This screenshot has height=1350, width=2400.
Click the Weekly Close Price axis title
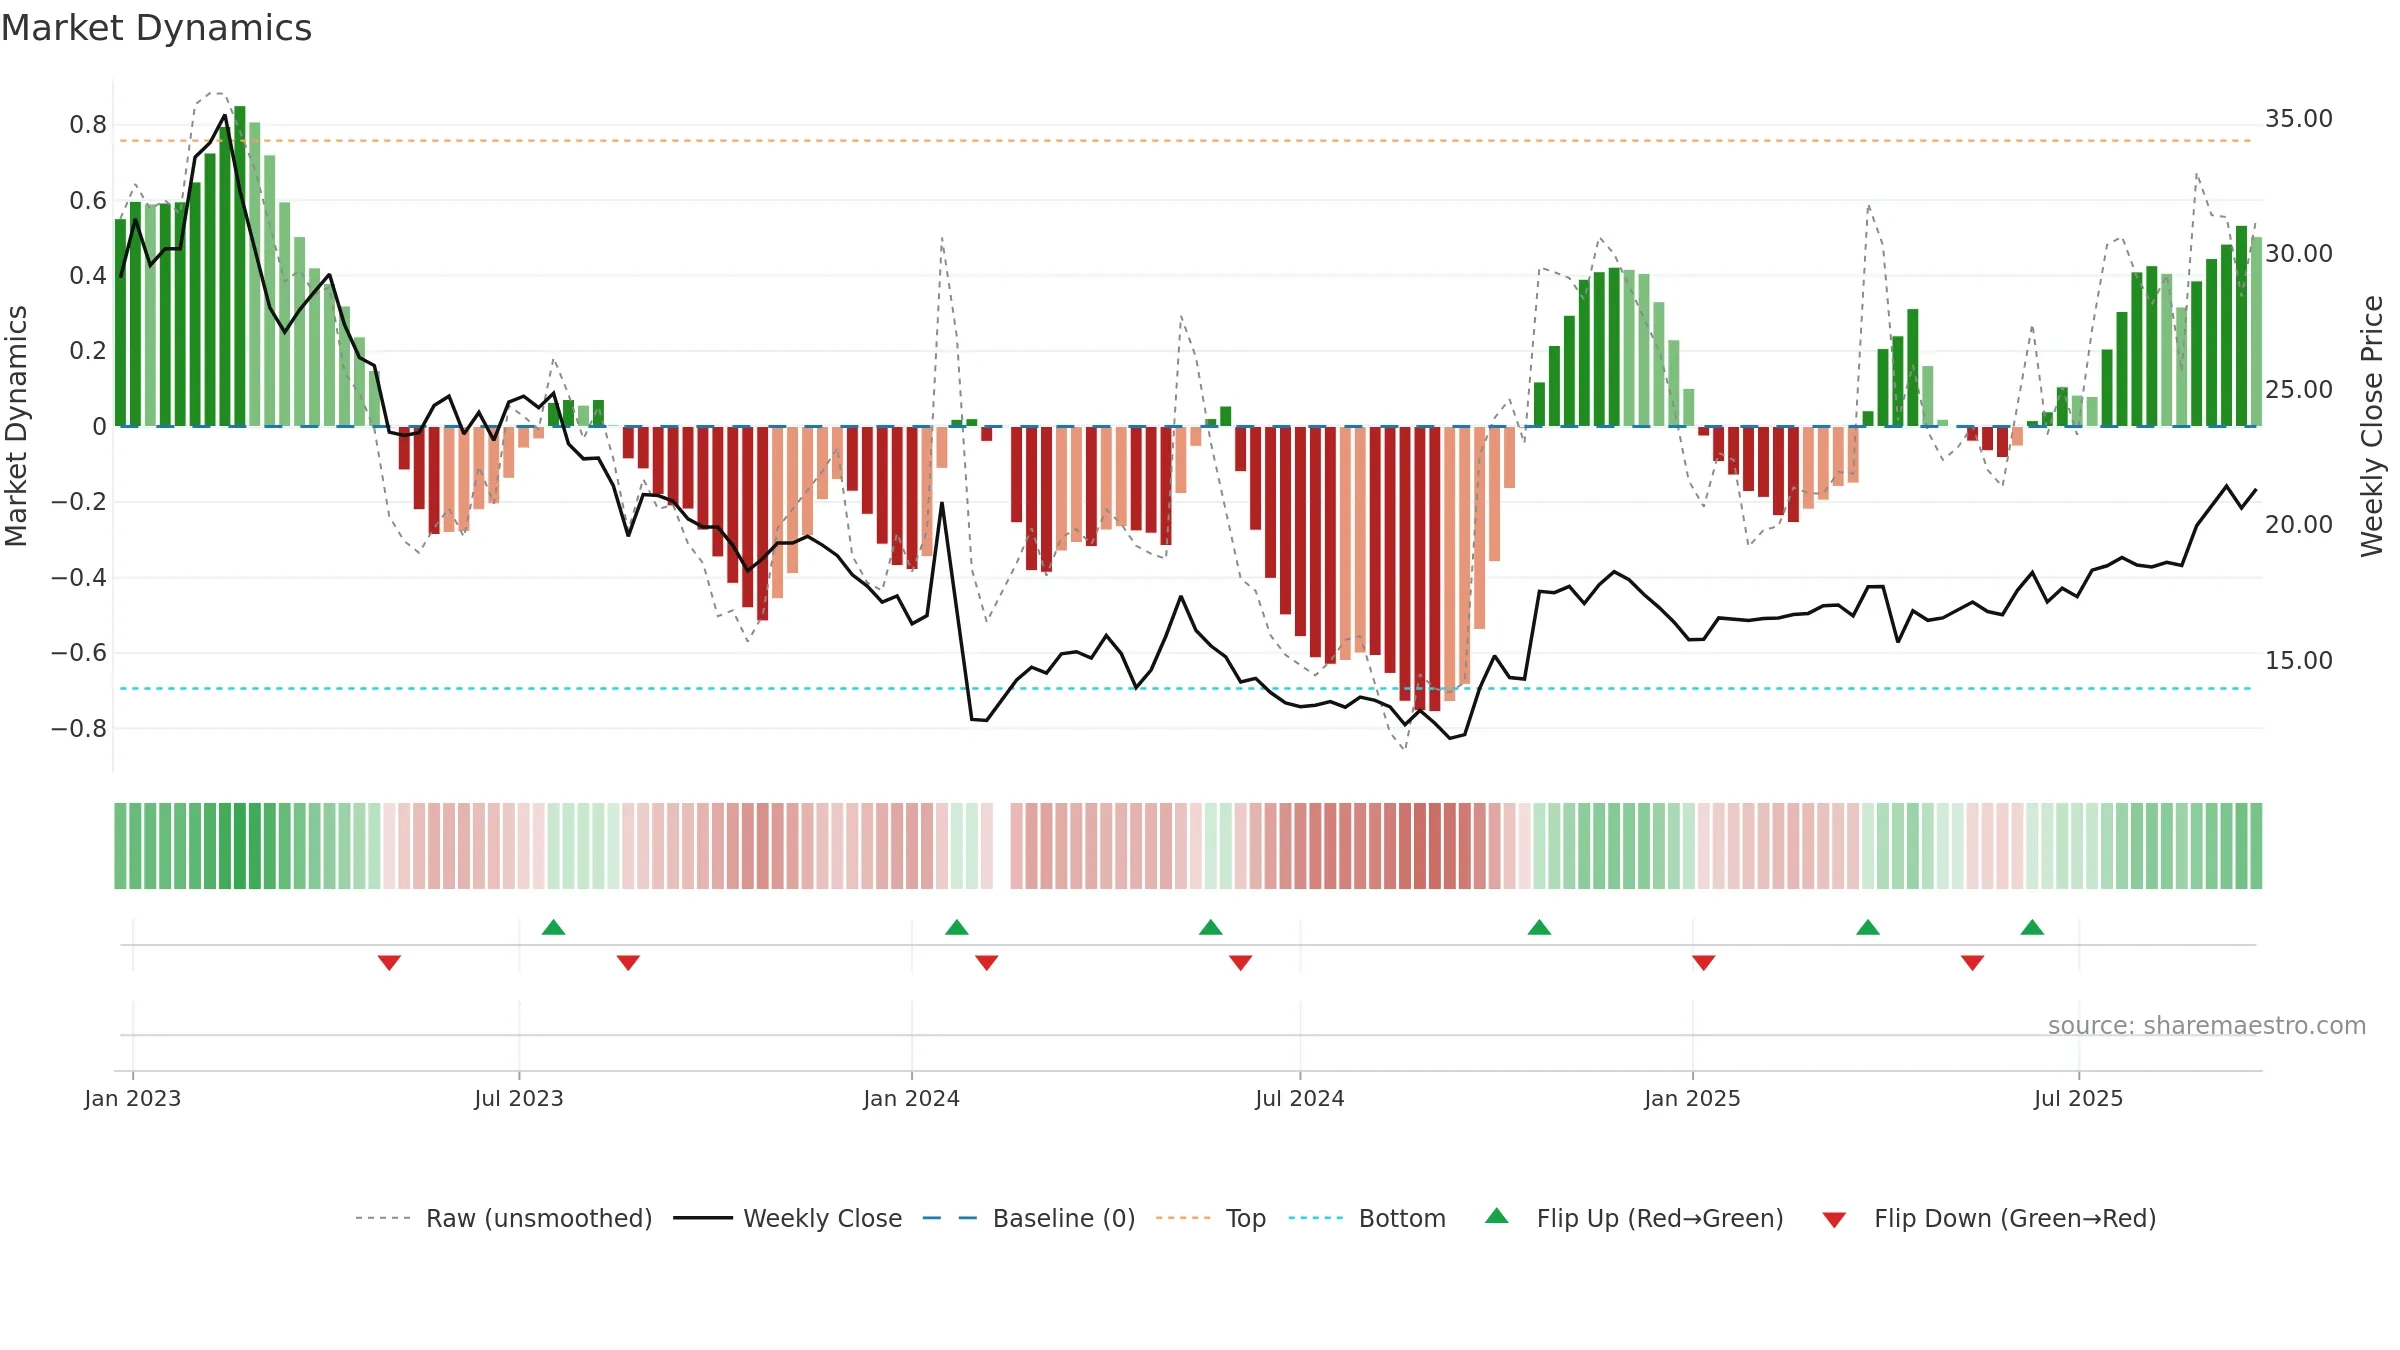point(2372,426)
